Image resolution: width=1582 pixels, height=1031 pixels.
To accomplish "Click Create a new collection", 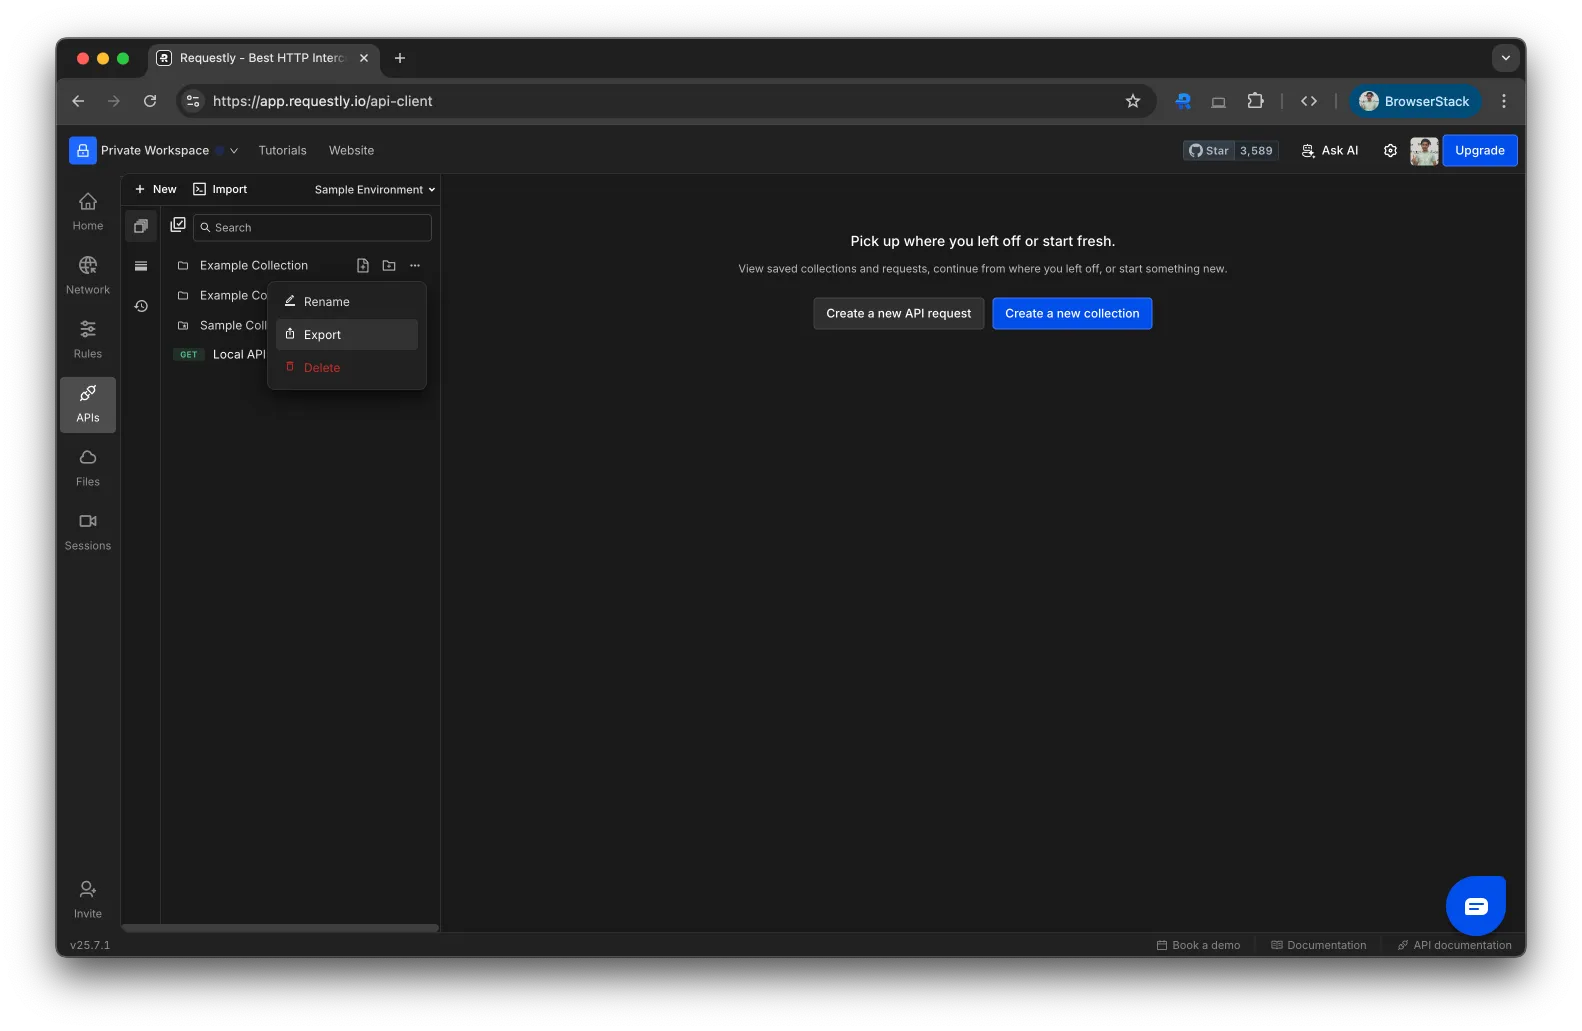I will (x=1072, y=313).
